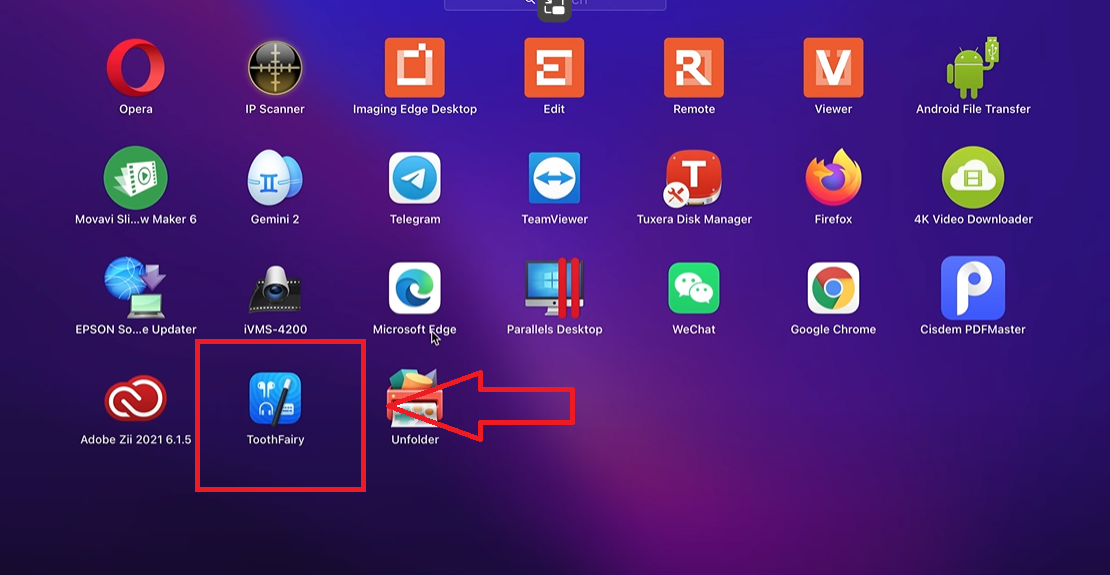Screen dimensions: 1110x575
Task: Open Firefox browser
Action: click(833, 178)
